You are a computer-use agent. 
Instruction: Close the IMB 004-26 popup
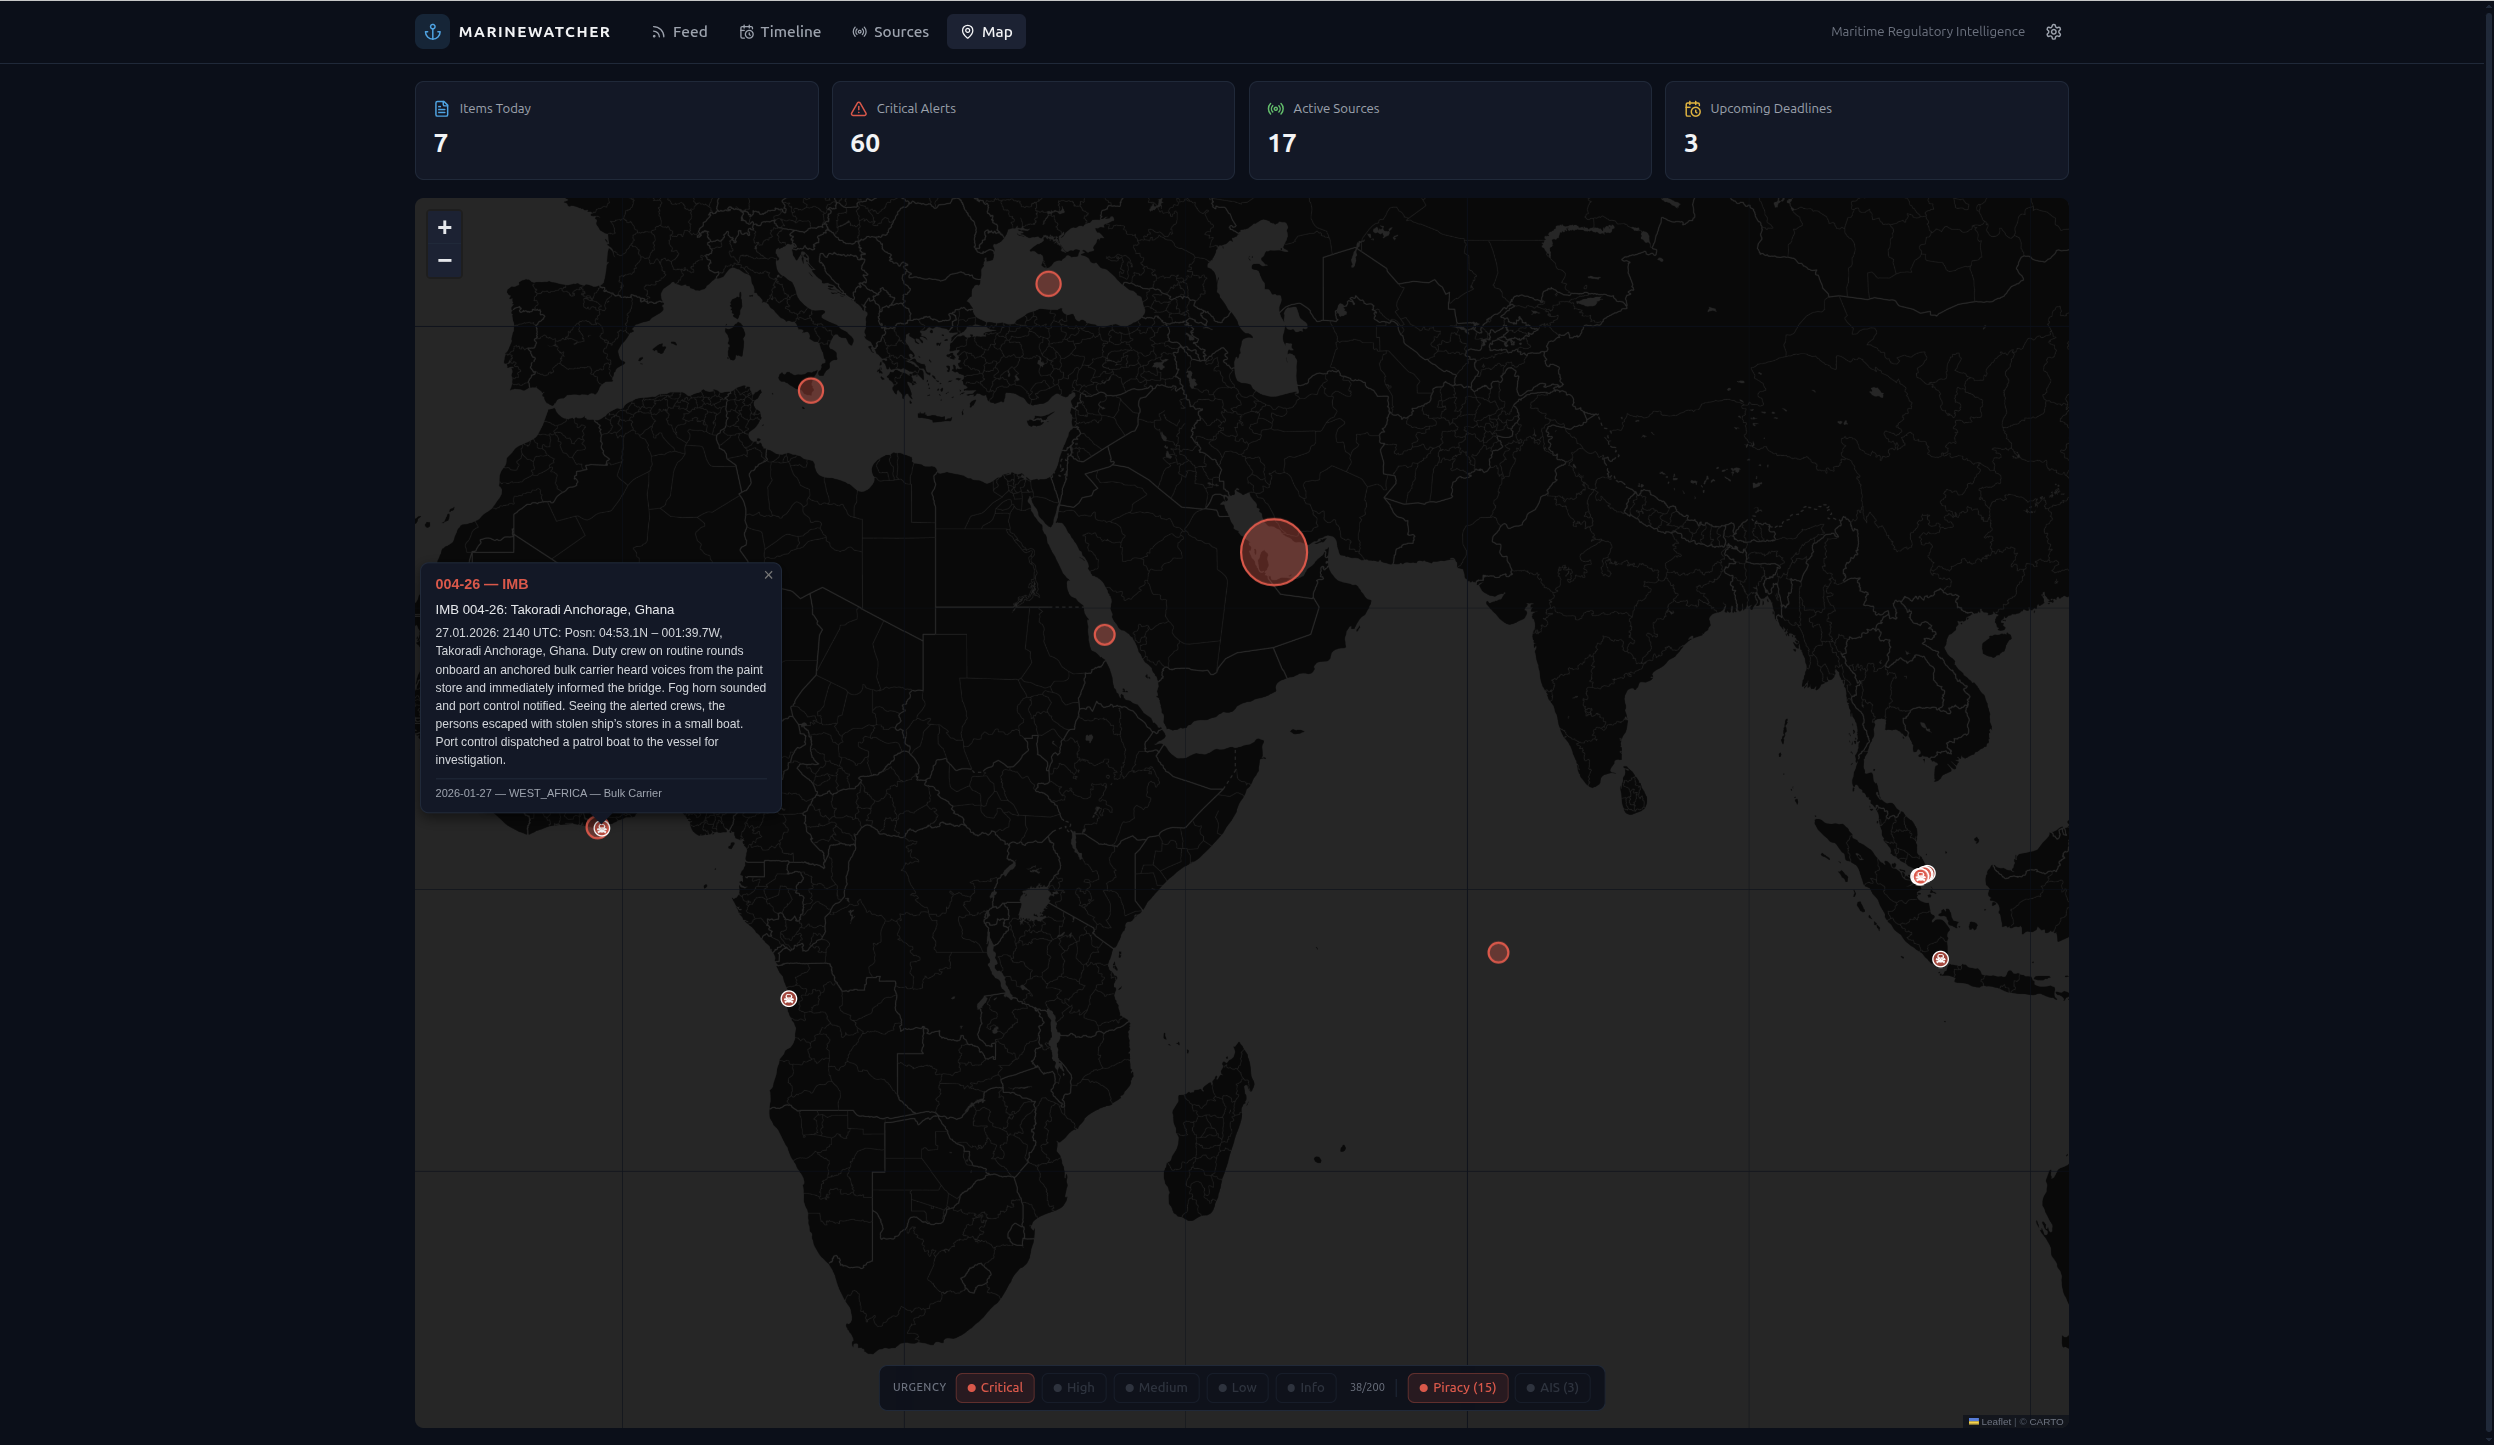[x=769, y=575]
